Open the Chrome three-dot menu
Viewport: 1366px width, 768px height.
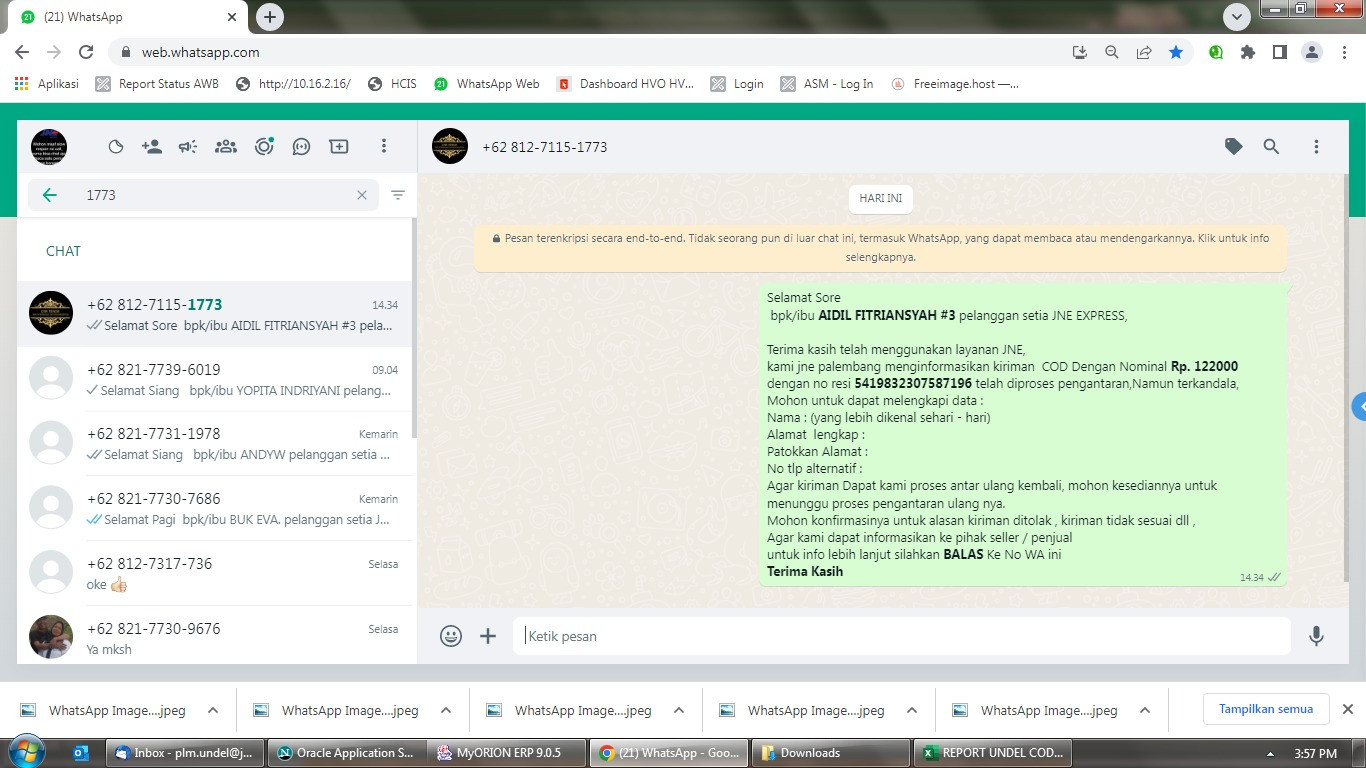pyautogui.click(x=1344, y=52)
